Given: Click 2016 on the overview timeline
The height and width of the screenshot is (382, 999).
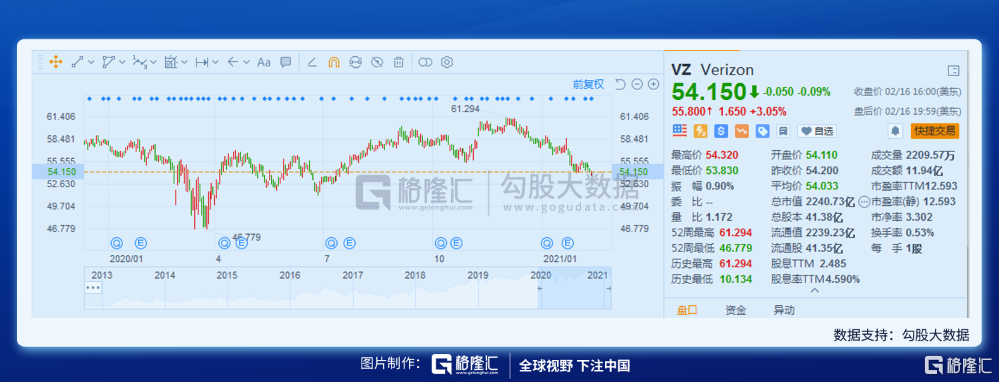Looking at the screenshot, I should tap(290, 275).
